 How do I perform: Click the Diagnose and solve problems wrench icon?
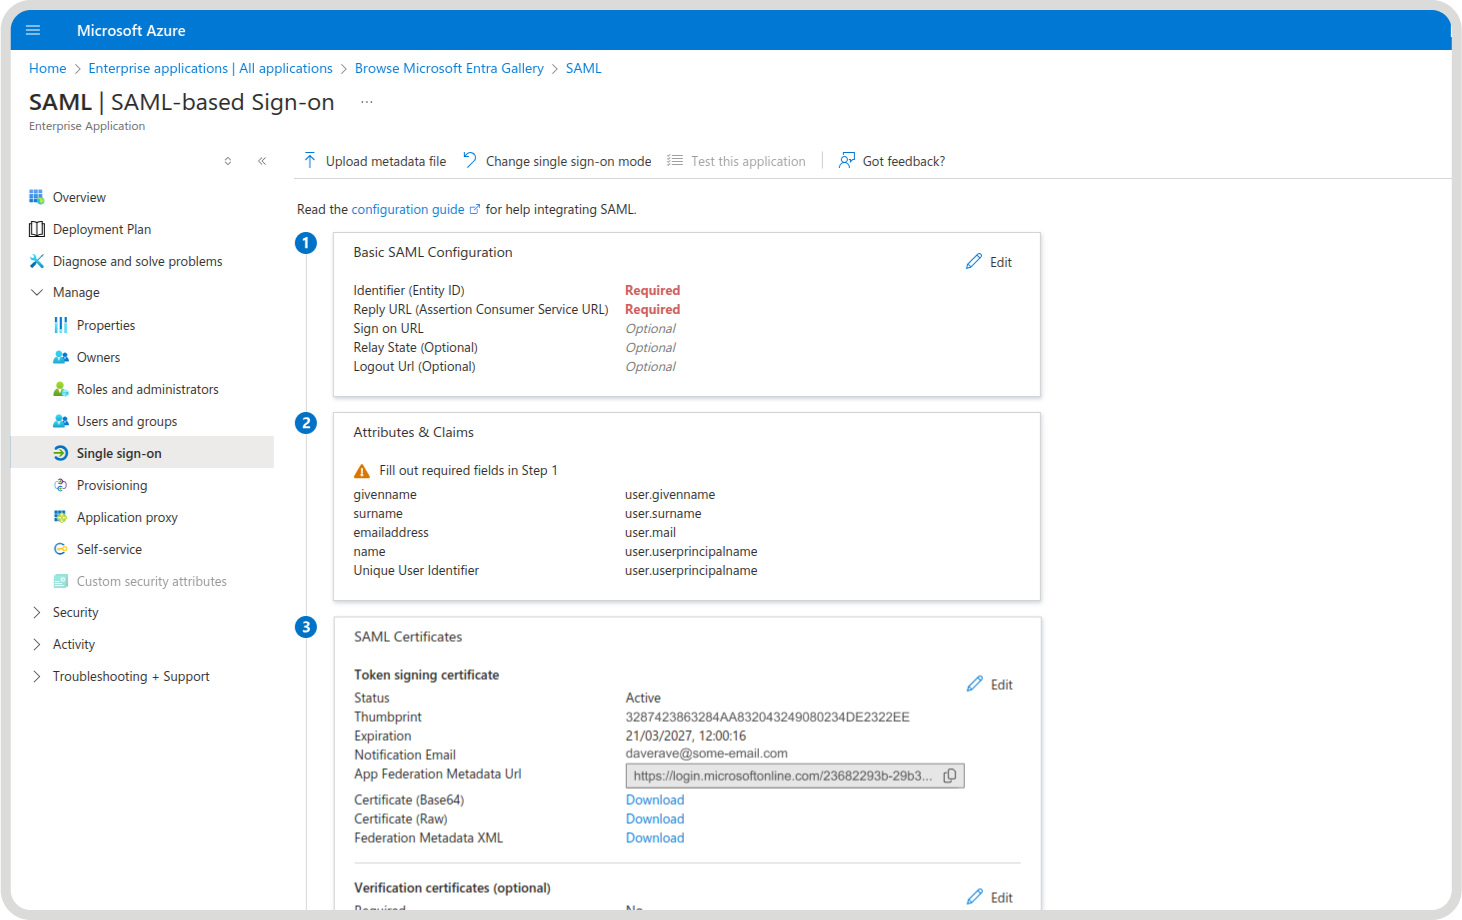click(37, 261)
